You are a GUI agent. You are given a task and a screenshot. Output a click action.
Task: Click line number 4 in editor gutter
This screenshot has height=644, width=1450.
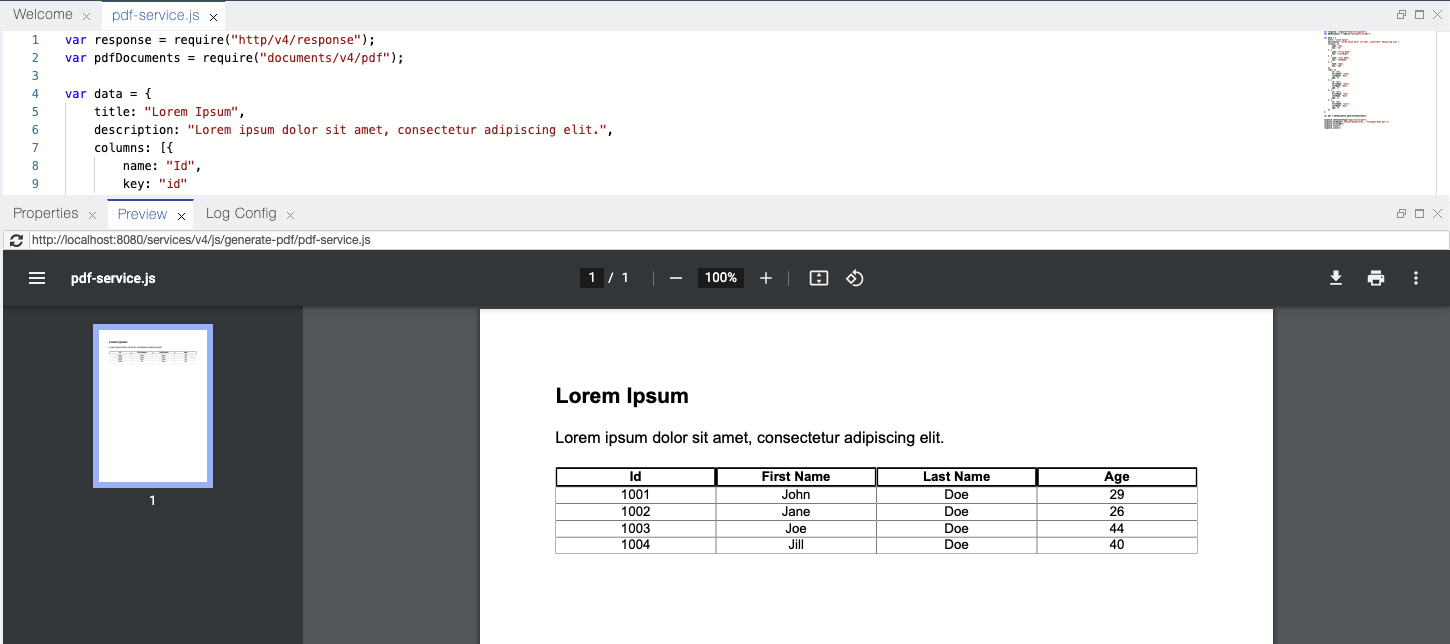pyautogui.click(x=35, y=94)
